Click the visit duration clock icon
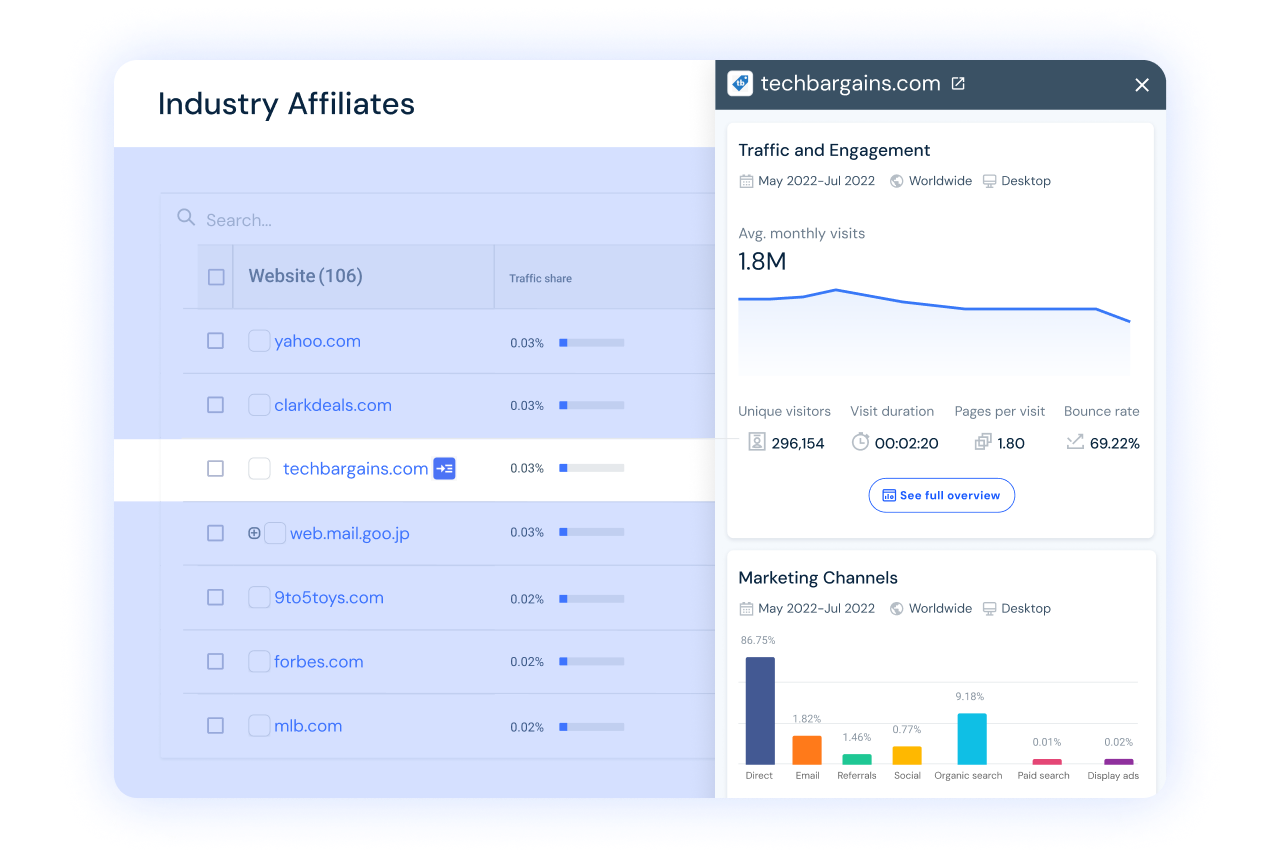This screenshot has width=1280, height=856. 860,442
